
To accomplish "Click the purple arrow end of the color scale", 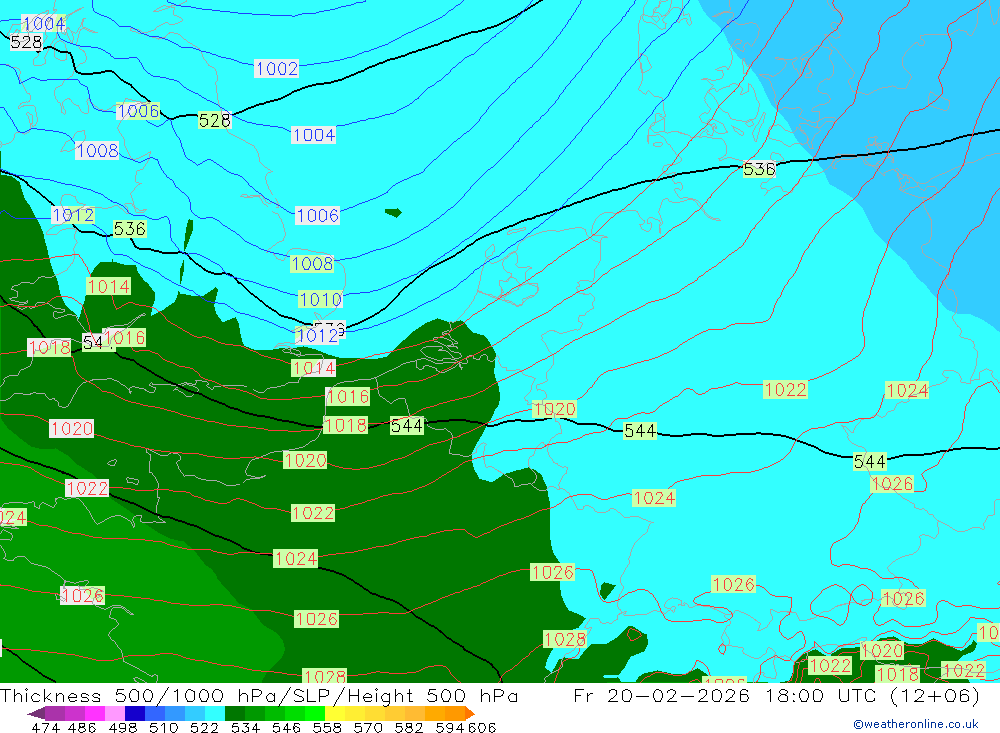I will (36, 713).
